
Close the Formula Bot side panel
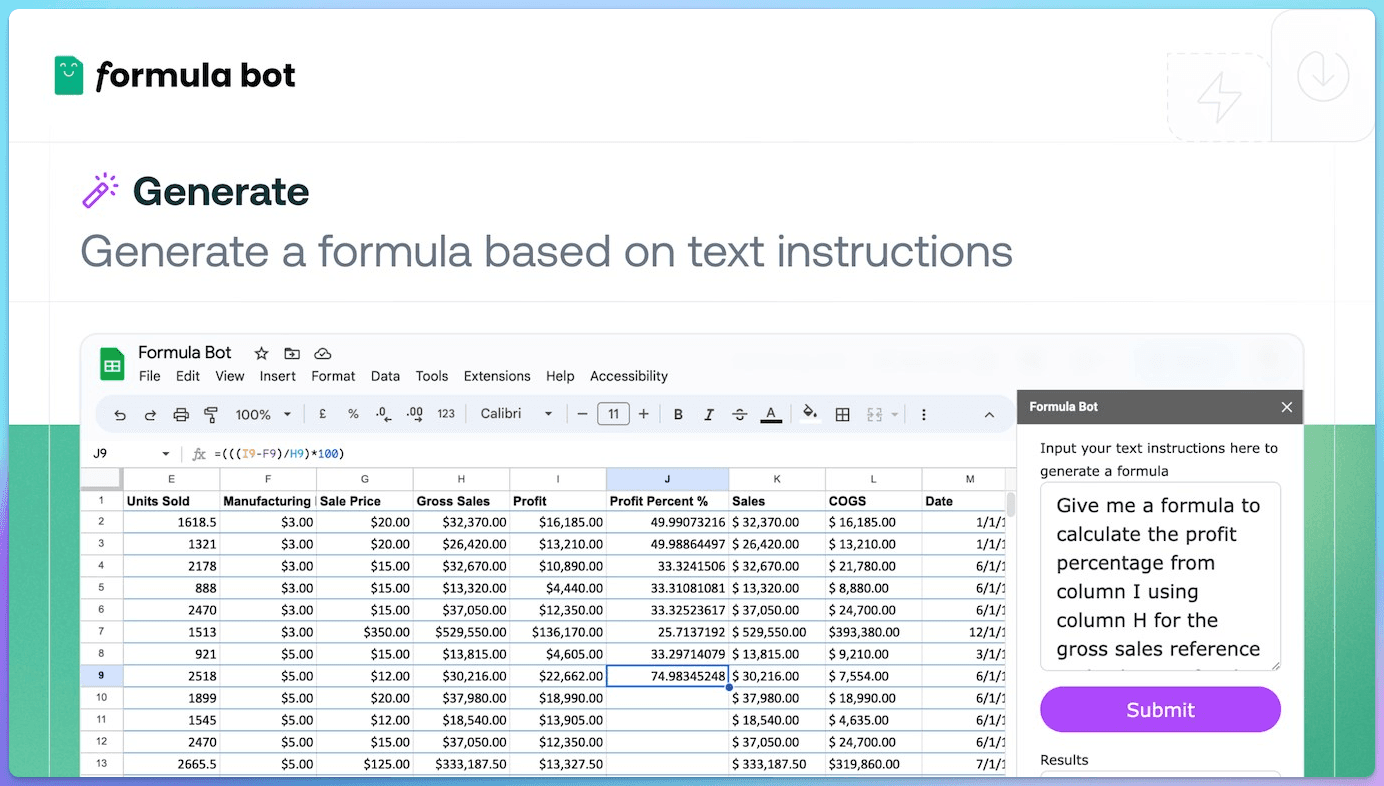click(x=1287, y=407)
